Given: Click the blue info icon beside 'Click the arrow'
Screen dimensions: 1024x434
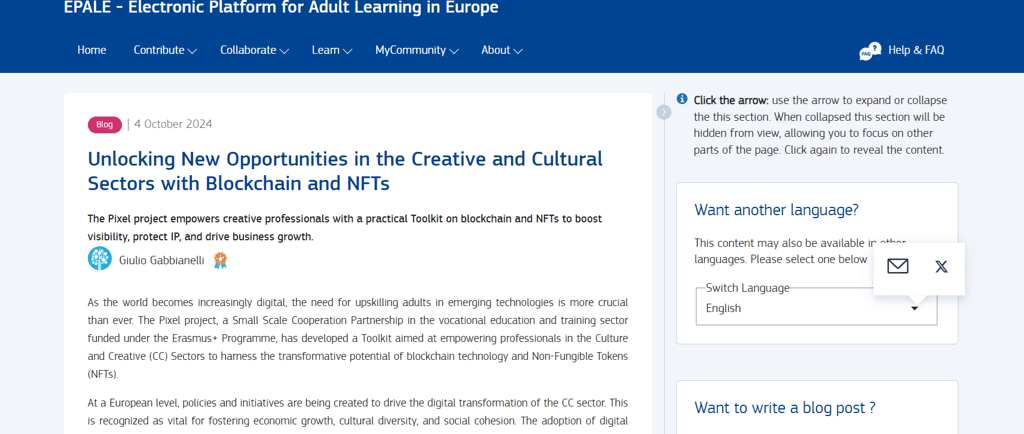Looking at the screenshot, I should point(682,99).
